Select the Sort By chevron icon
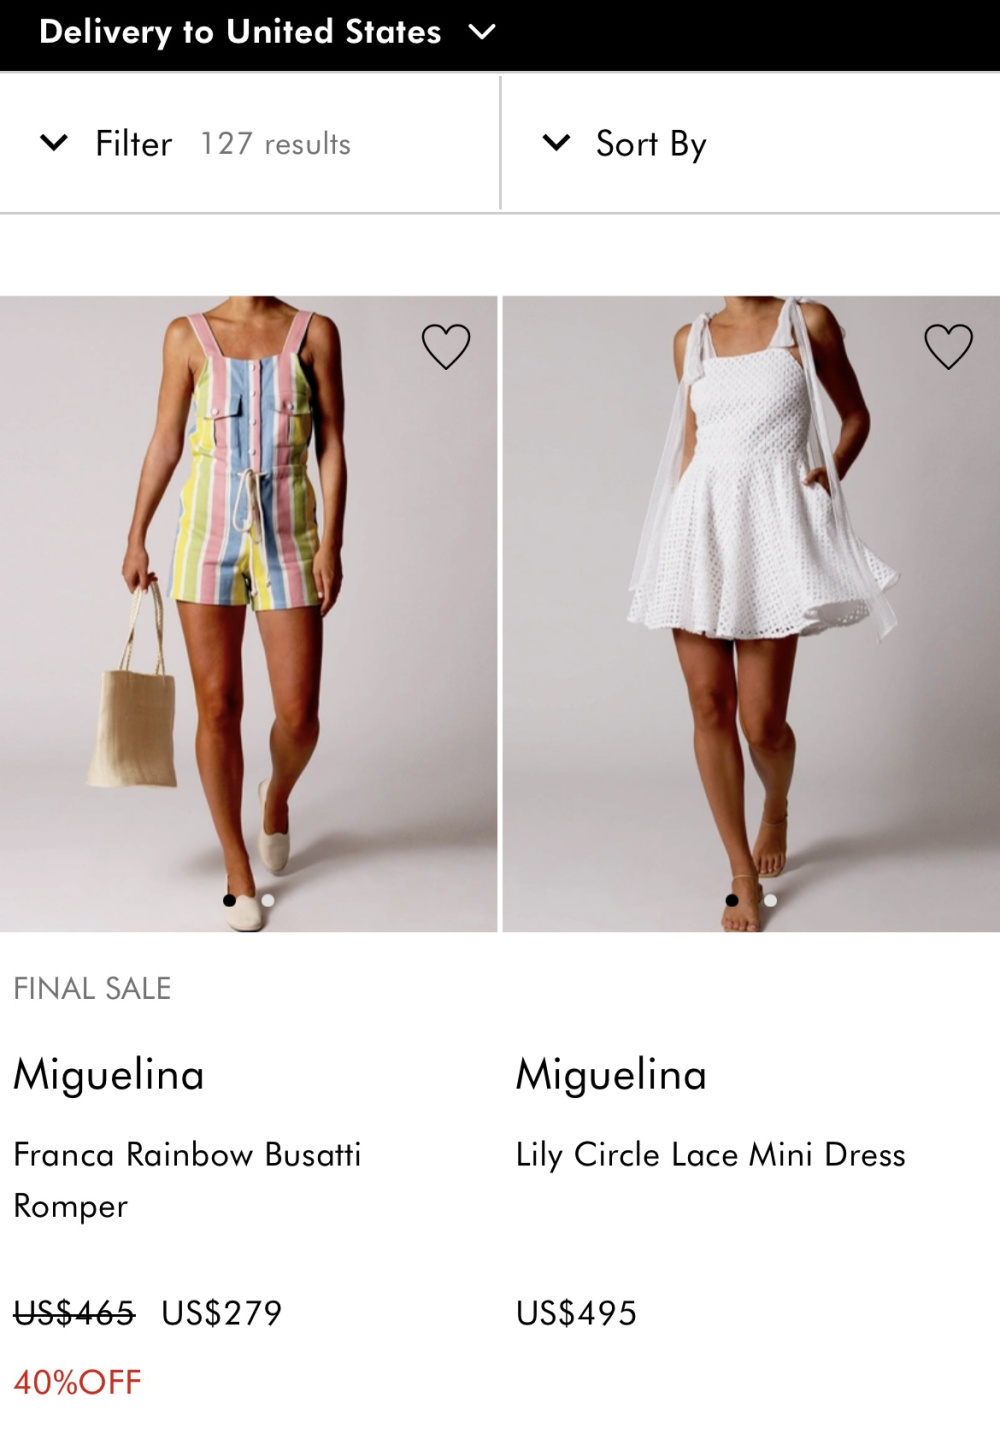This screenshot has height=1439, width=1000. click(554, 142)
